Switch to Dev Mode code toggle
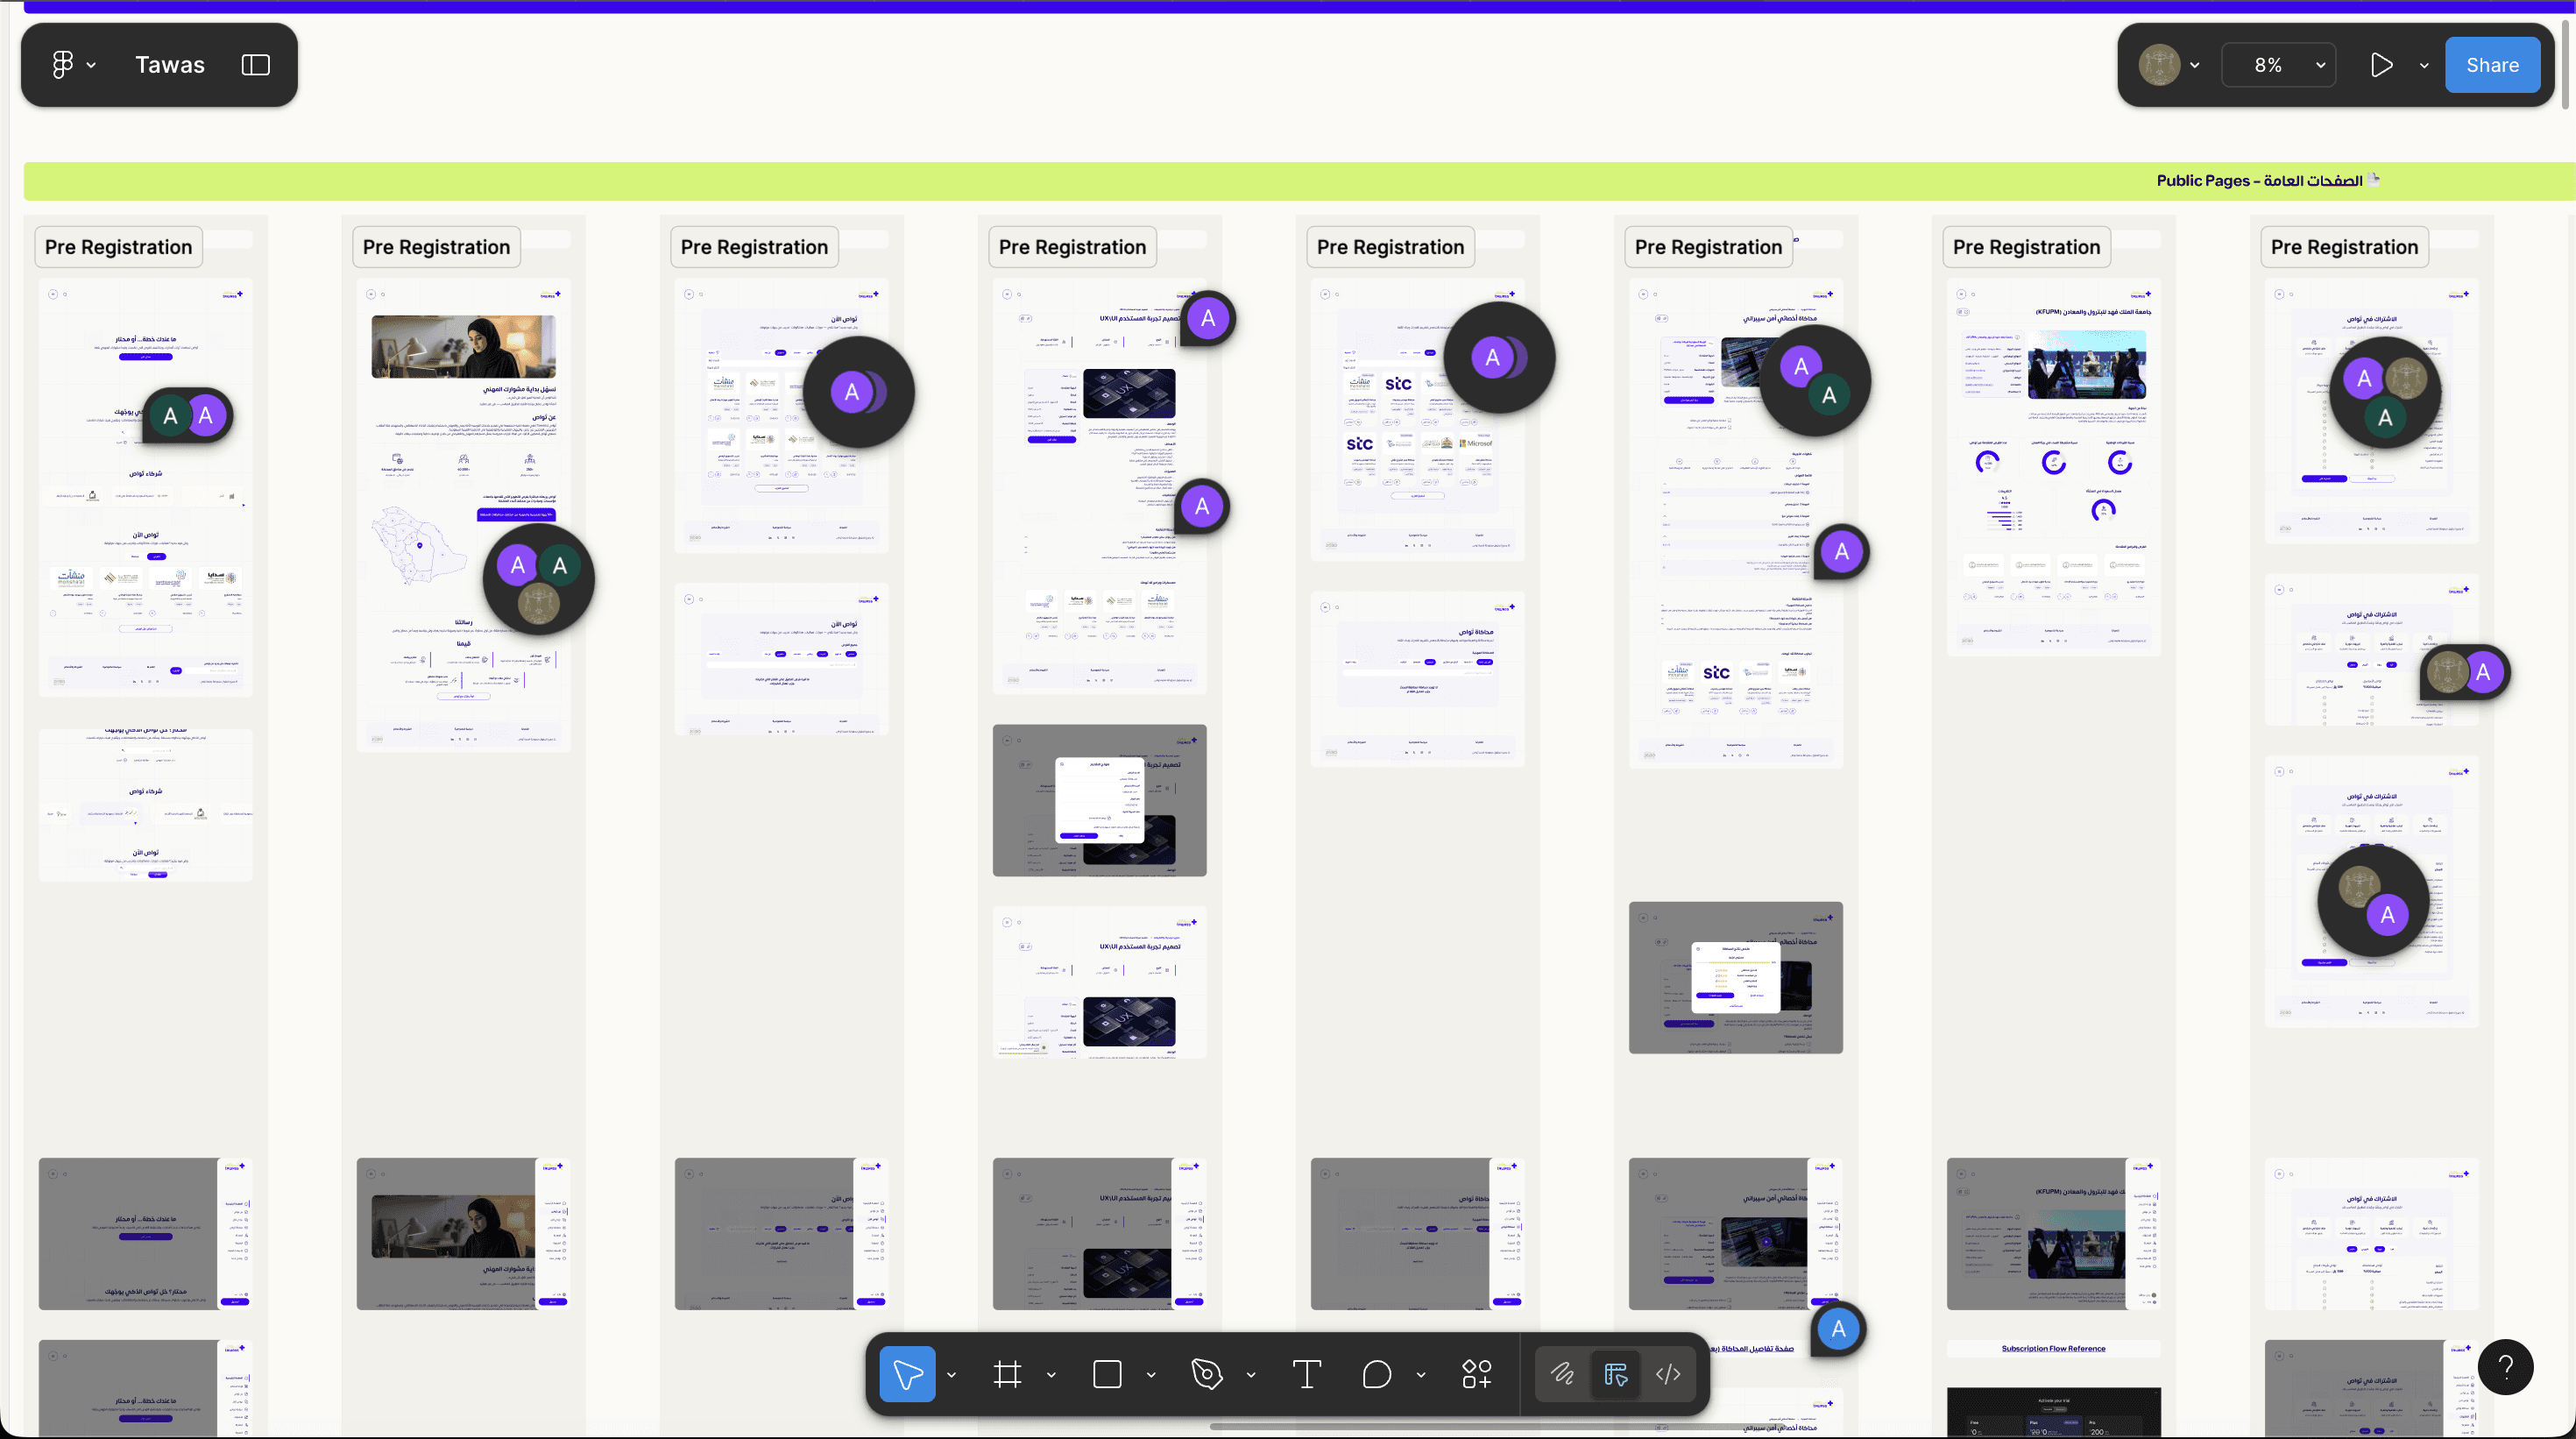Screen dimensions: 2576x1439 (1668, 1374)
